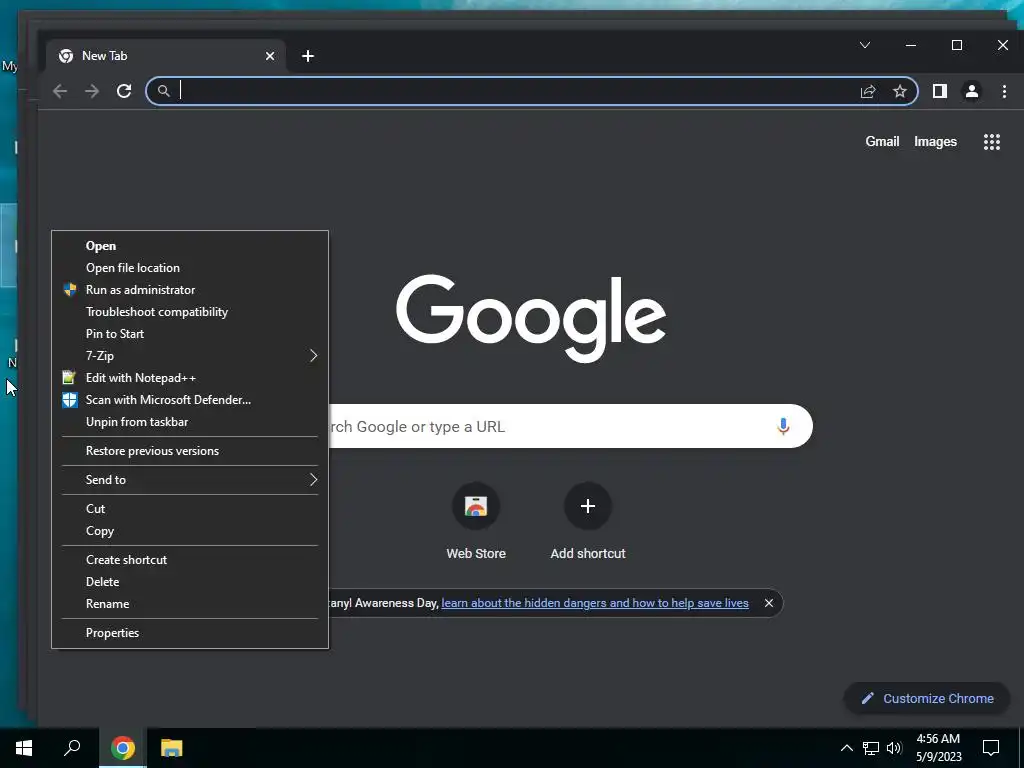The width and height of the screenshot is (1024, 768).
Task: Click Chrome icon in taskbar
Action: tap(123, 748)
